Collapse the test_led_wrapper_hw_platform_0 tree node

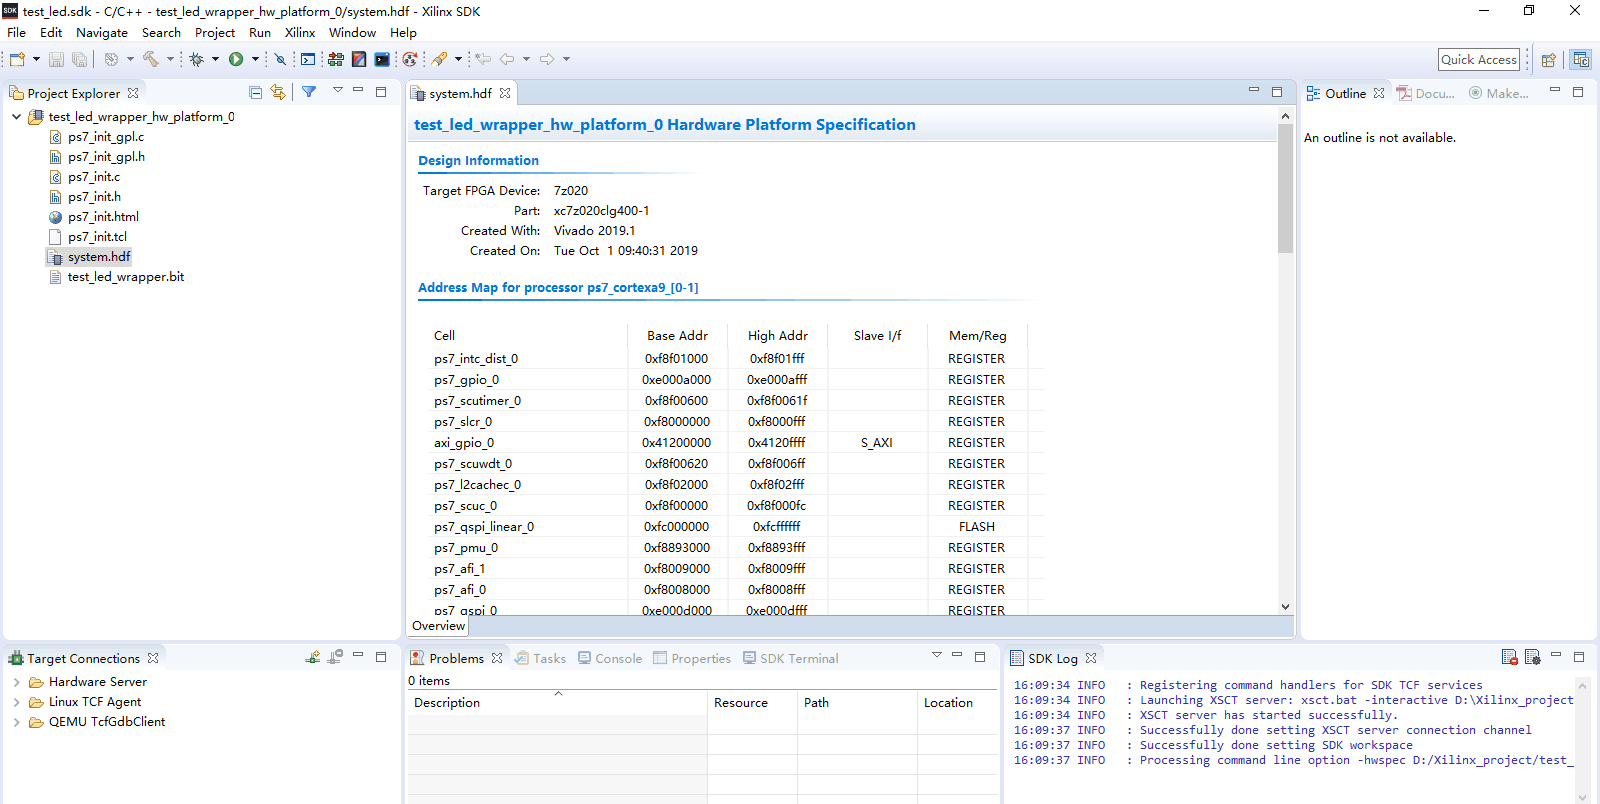(16, 117)
